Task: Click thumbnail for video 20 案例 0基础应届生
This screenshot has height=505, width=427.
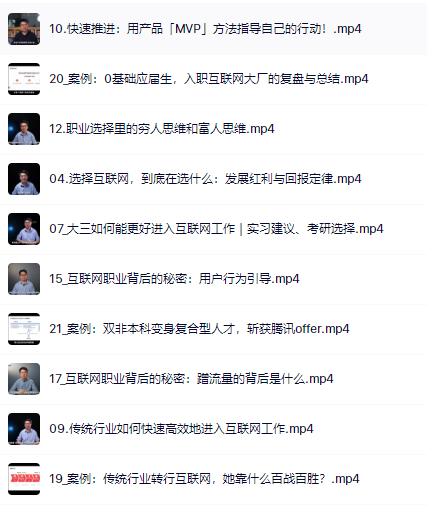Action: 24,79
